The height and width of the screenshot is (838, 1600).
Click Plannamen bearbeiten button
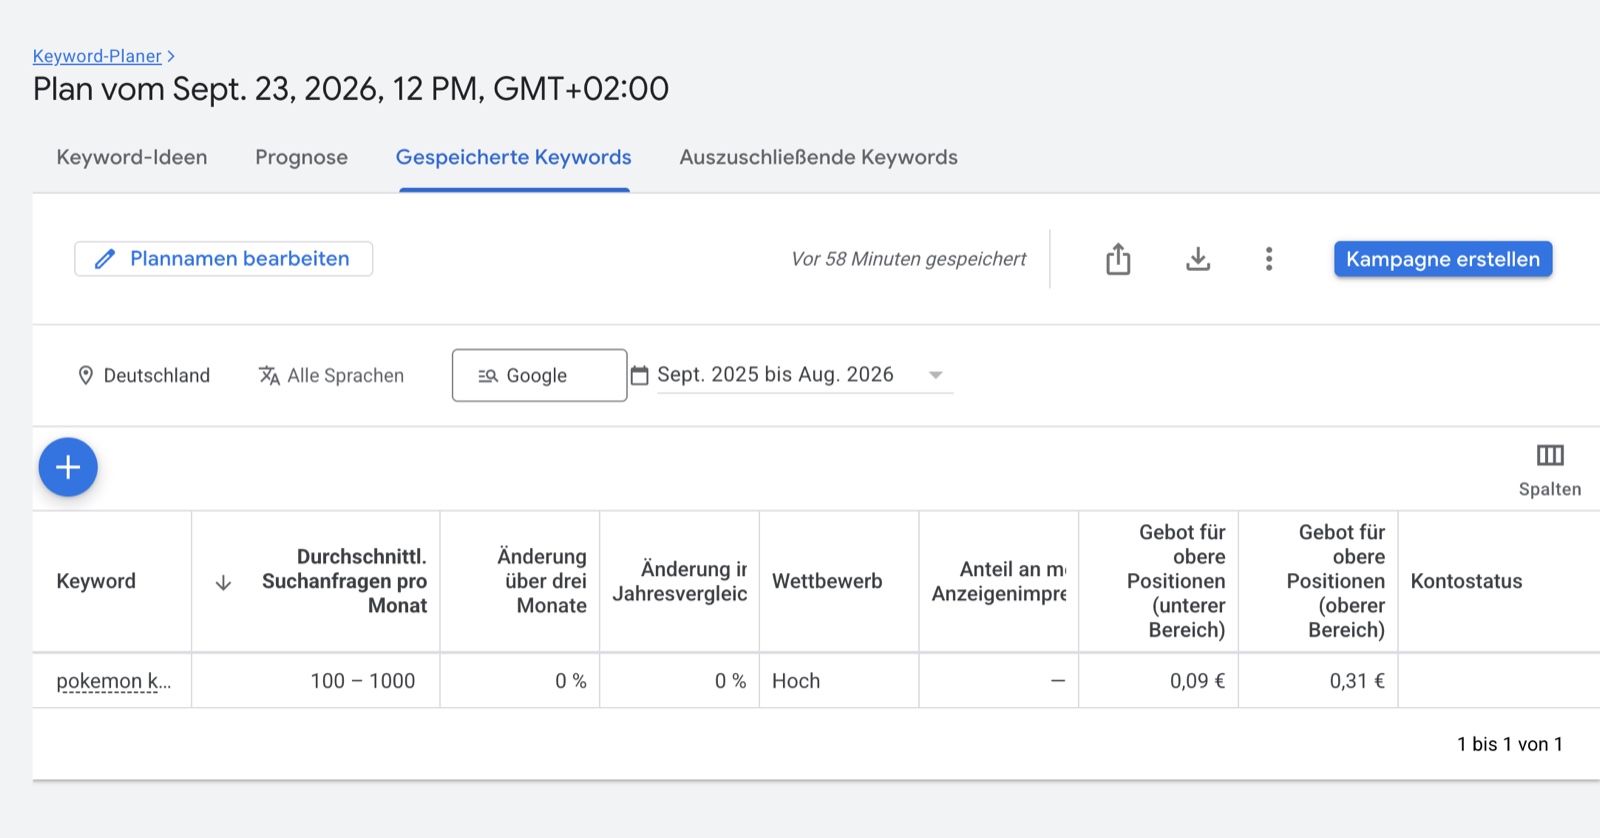pyautogui.click(x=224, y=259)
